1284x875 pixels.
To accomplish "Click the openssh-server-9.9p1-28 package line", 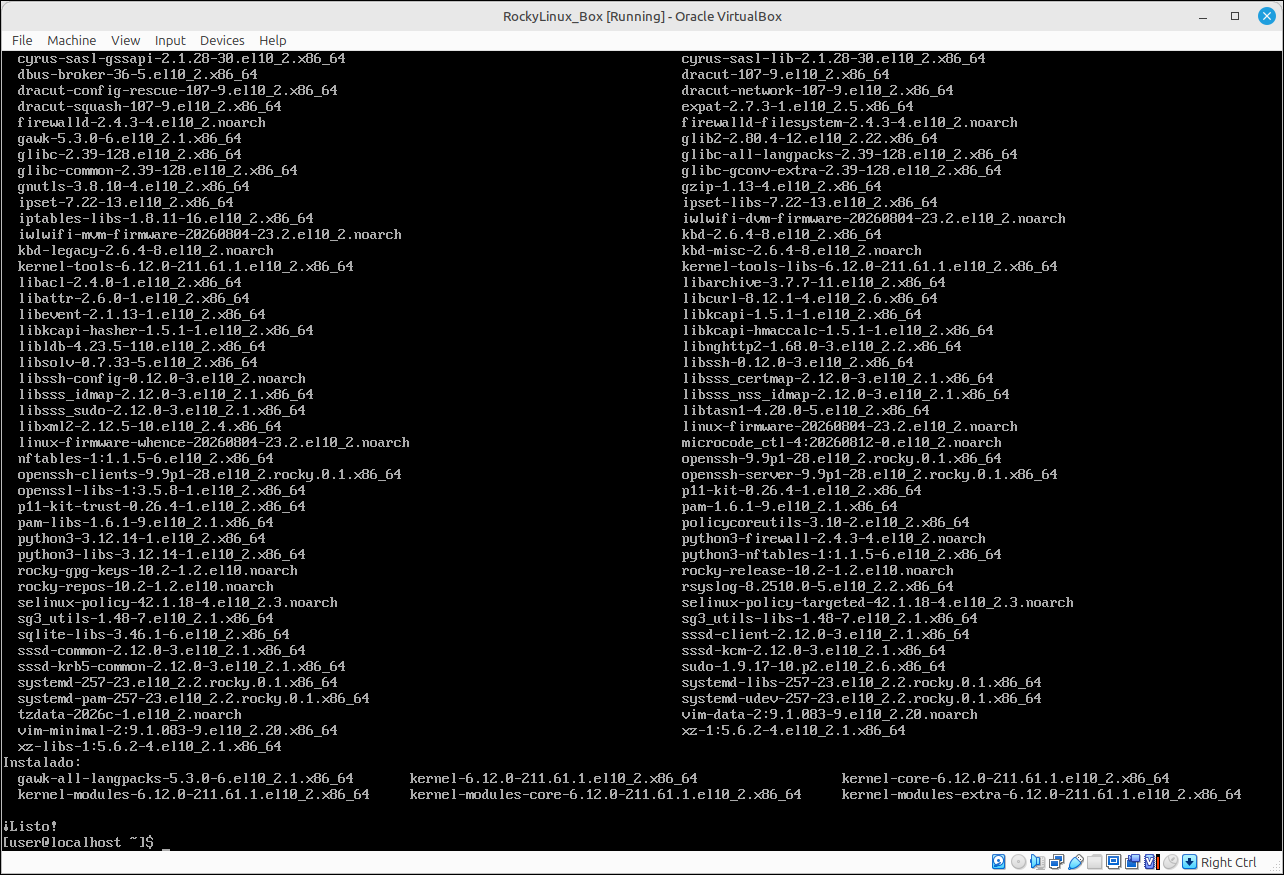I will click(870, 474).
